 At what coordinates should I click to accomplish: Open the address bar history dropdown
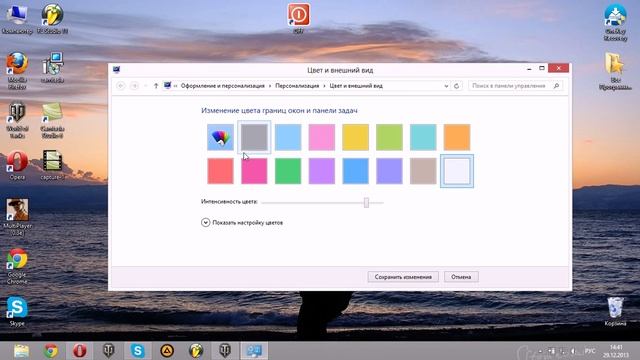point(446,86)
